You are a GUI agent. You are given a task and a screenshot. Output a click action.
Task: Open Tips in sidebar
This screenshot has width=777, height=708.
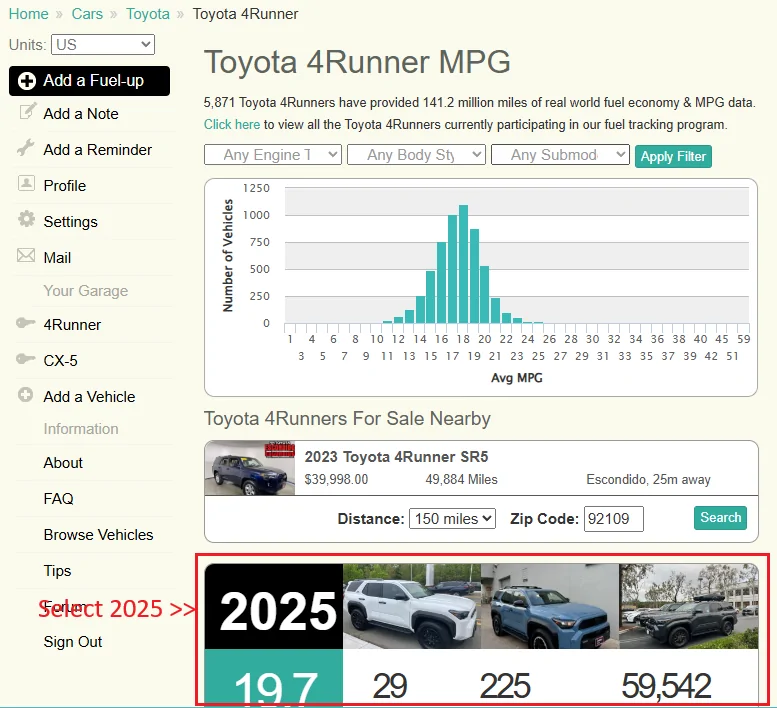(57, 571)
